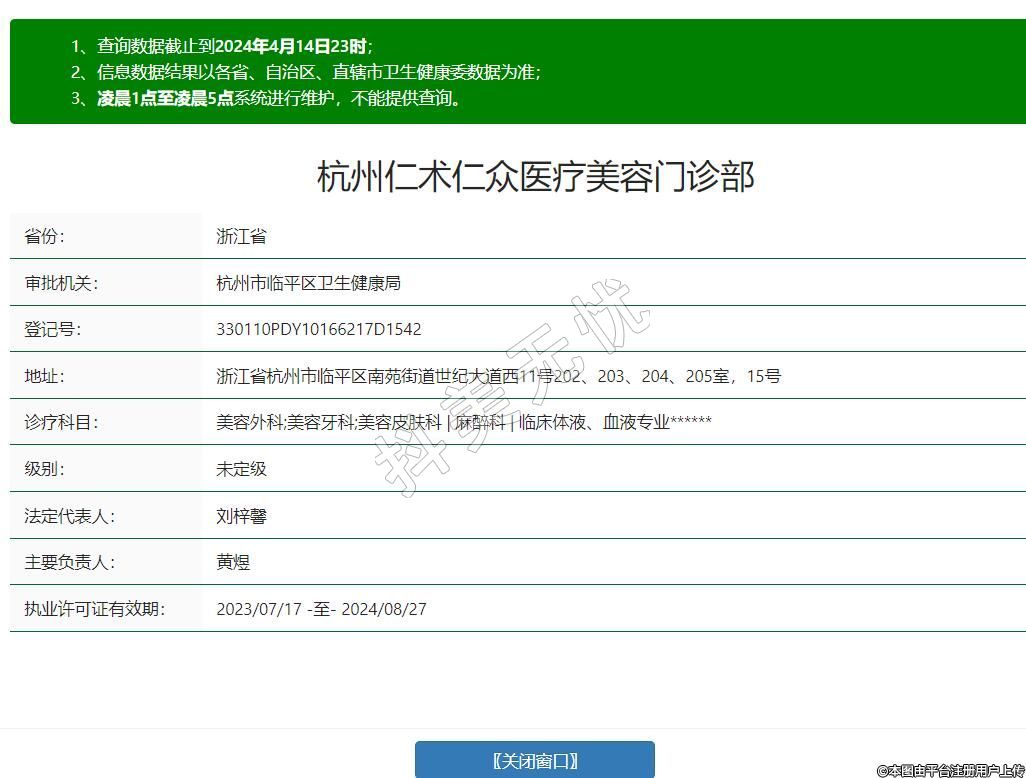Click the 地址 row label

pyautogui.click(x=44, y=376)
